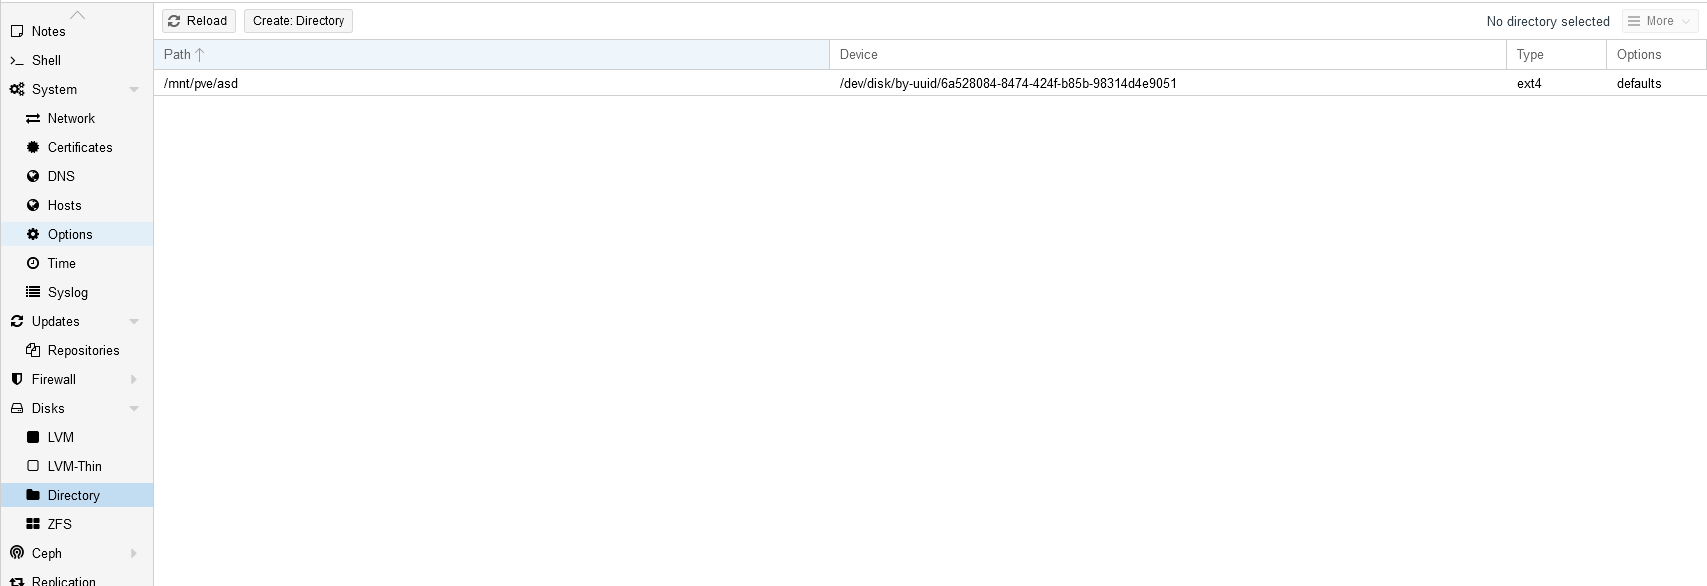Image resolution: width=1707 pixels, height=586 pixels.
Task: Click the Firewall shield icon
Action: pyautogui.click(x=17, y=379)
